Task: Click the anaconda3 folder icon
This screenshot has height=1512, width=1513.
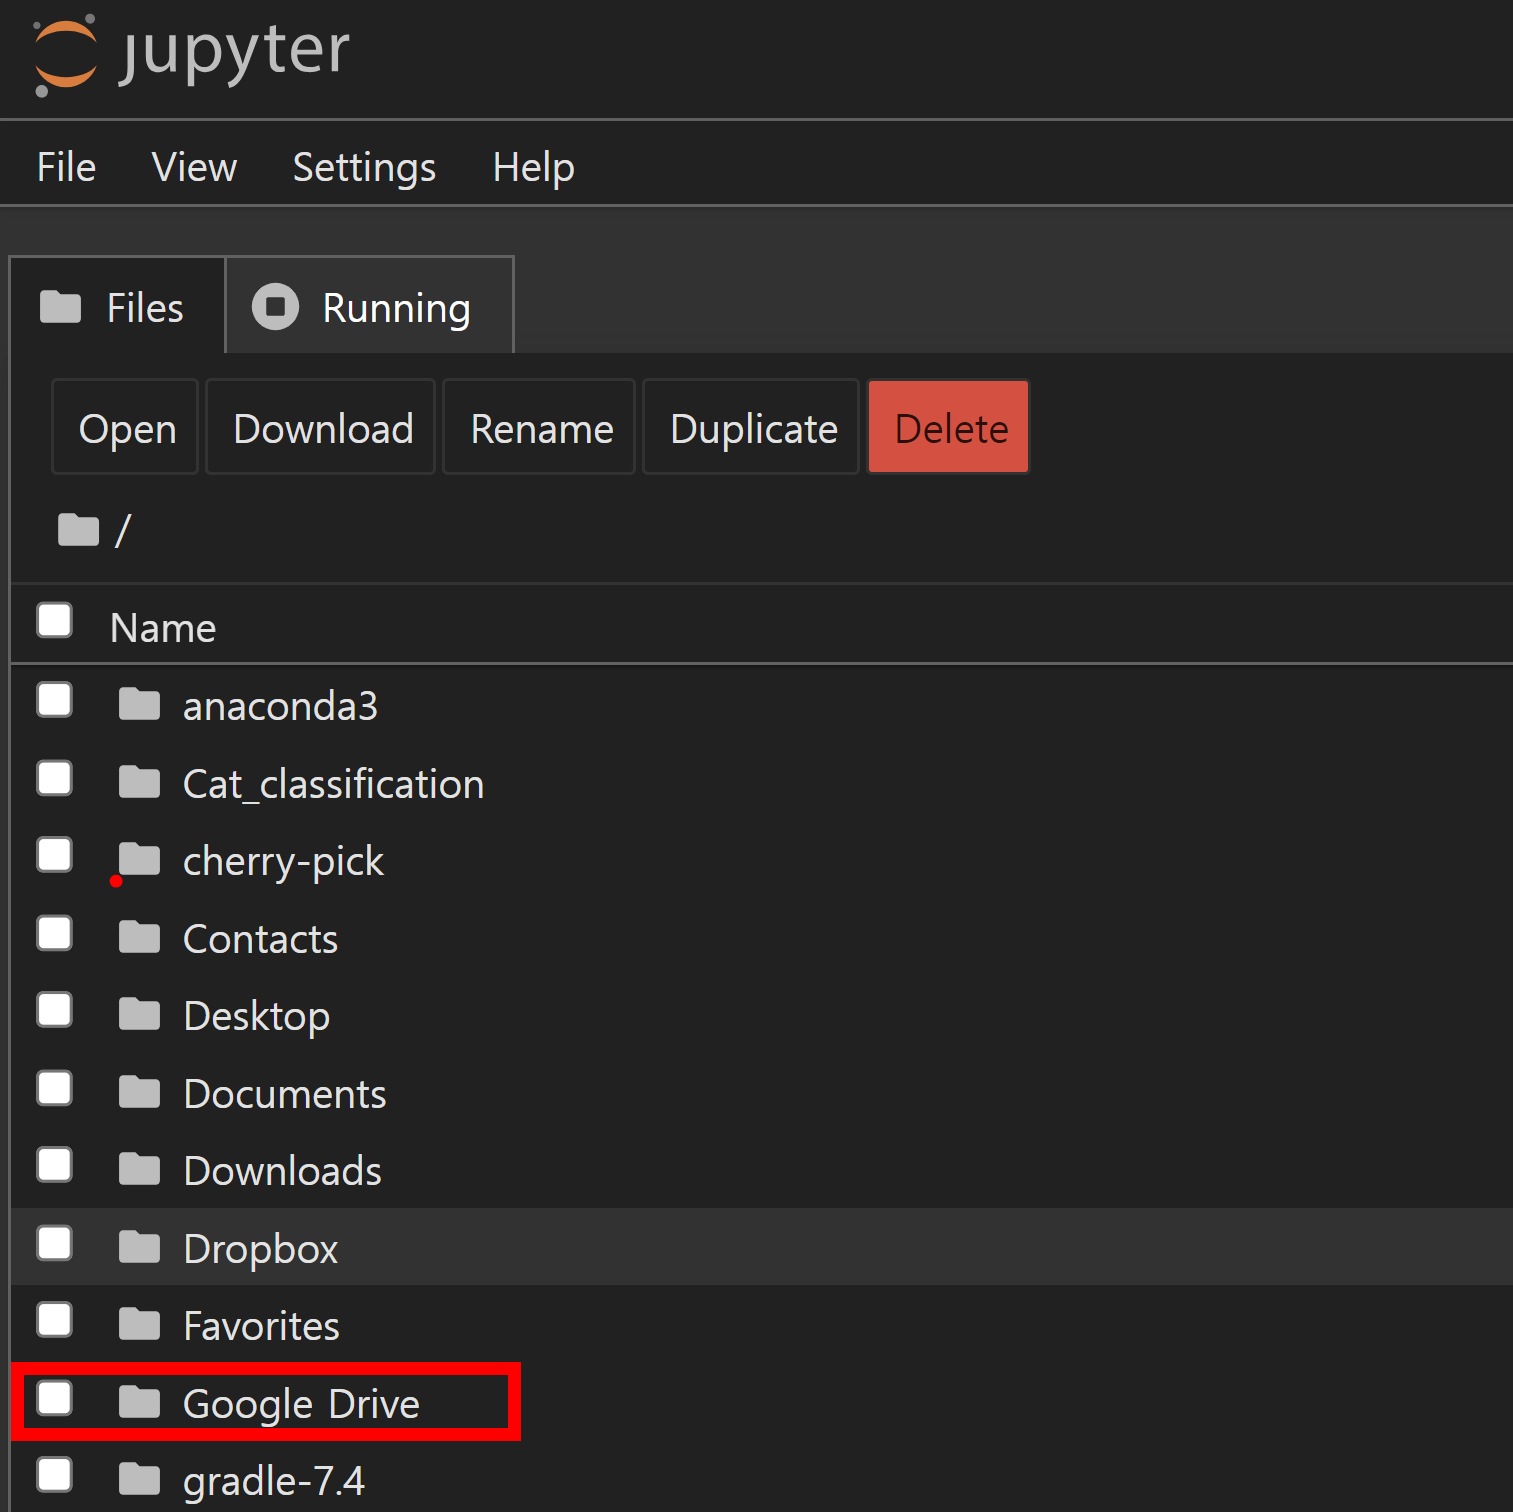Action: pyautogui.click(x=139, y=704)
